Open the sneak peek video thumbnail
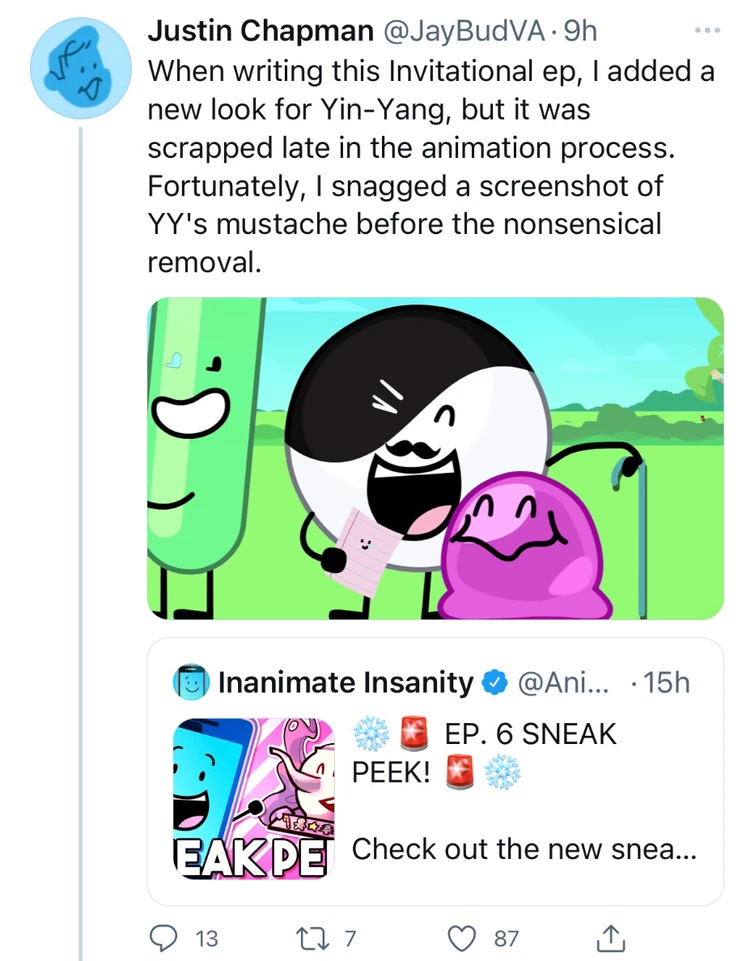The width and height of the screenshot is (755, 961). [x=254, y=798]
